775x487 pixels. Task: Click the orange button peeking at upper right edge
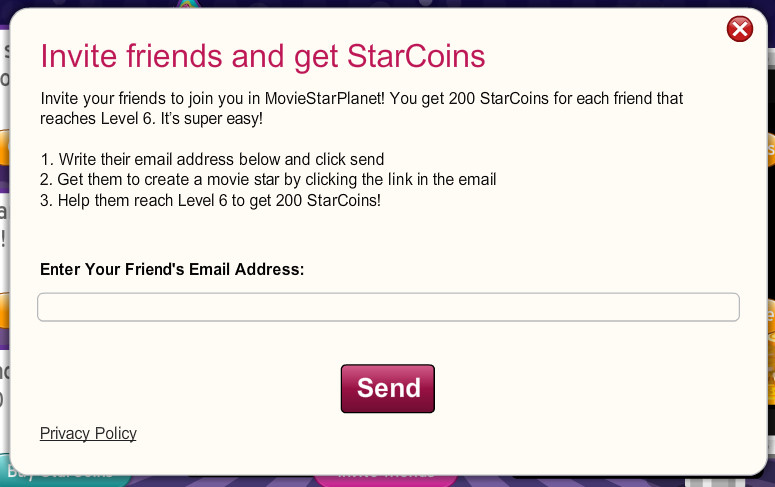770,150
